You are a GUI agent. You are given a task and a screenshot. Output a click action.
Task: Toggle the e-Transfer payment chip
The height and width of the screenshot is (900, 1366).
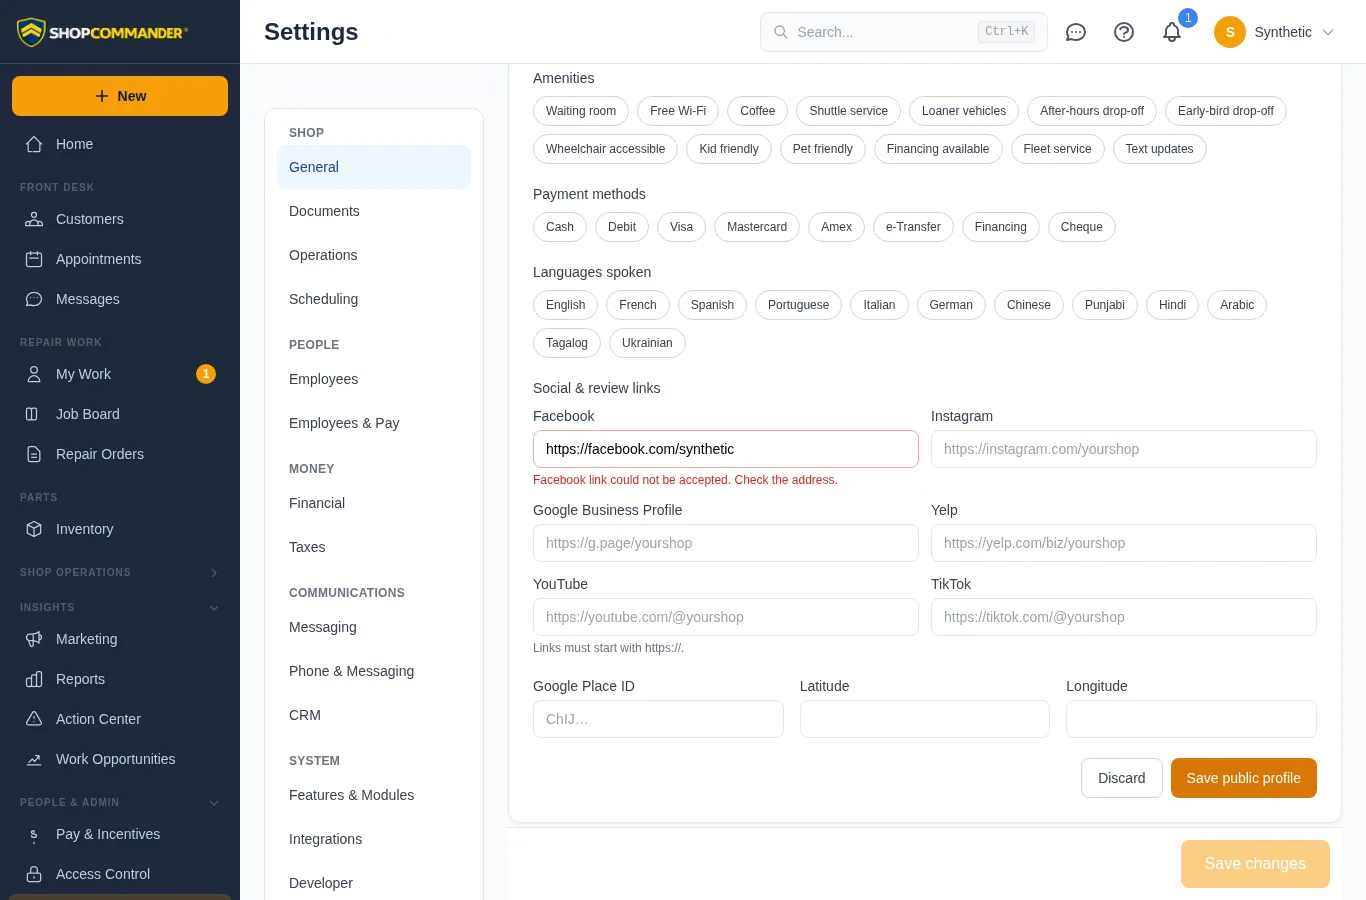(x=913, y=227)
